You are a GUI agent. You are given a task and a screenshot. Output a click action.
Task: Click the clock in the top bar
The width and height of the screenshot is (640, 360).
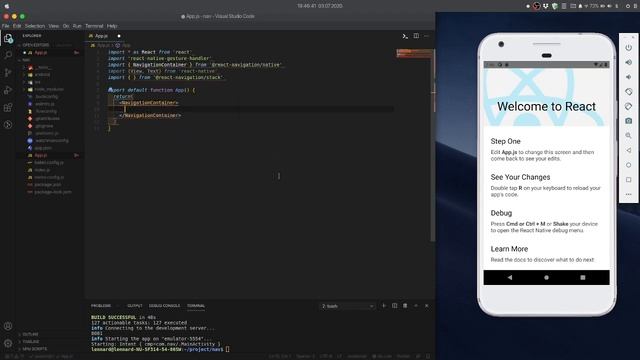(x=320, y=6)
